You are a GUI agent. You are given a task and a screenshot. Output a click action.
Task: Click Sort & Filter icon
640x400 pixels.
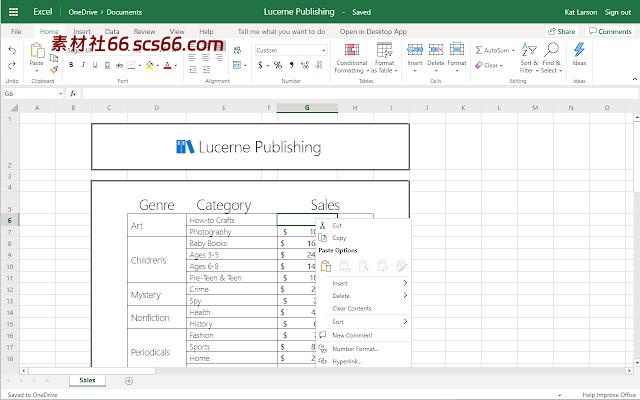coord(528,50)
